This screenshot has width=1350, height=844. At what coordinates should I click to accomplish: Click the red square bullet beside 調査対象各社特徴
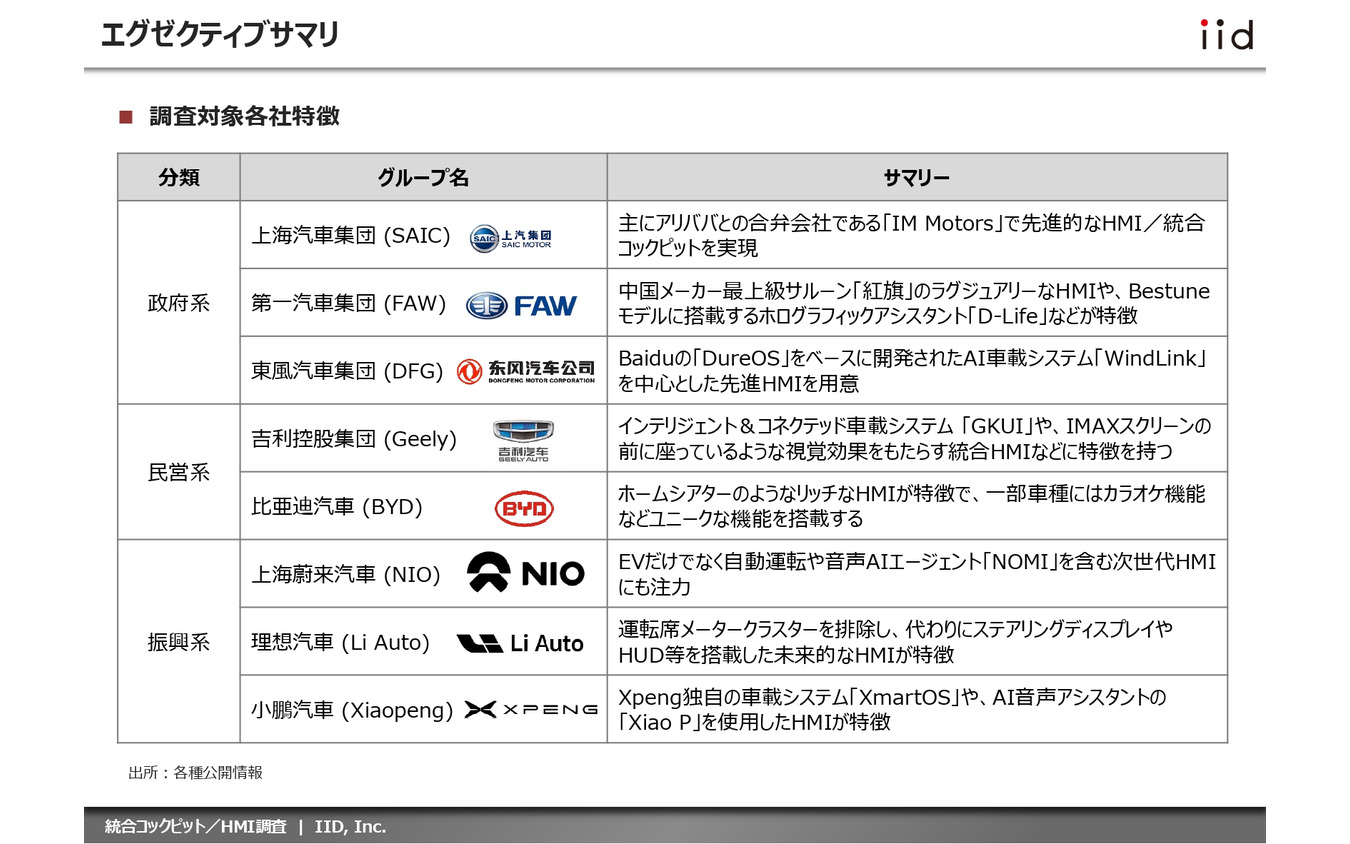click(126, 117)
